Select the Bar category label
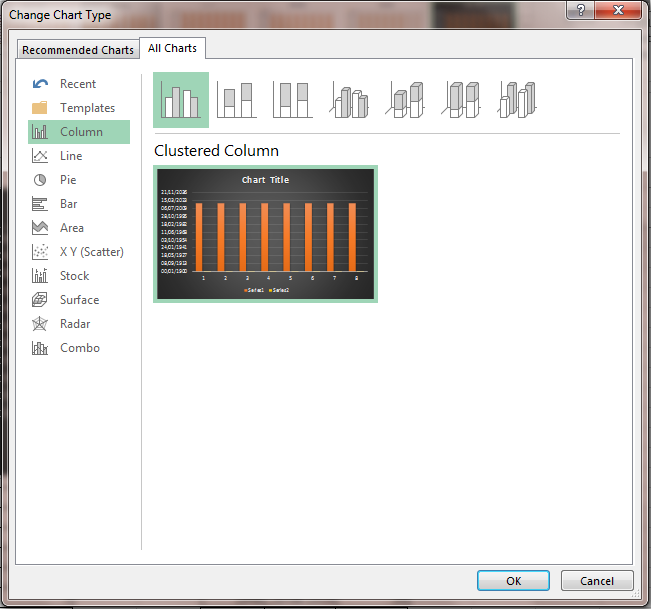Image resolution: width=651 pixels, height=609 pixels. click(x=69, y=204)
